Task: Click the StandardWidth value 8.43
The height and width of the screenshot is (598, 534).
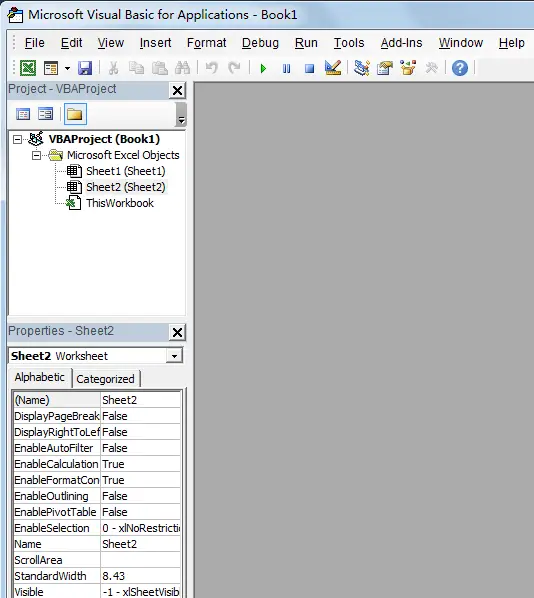Action: click(140, 576)
